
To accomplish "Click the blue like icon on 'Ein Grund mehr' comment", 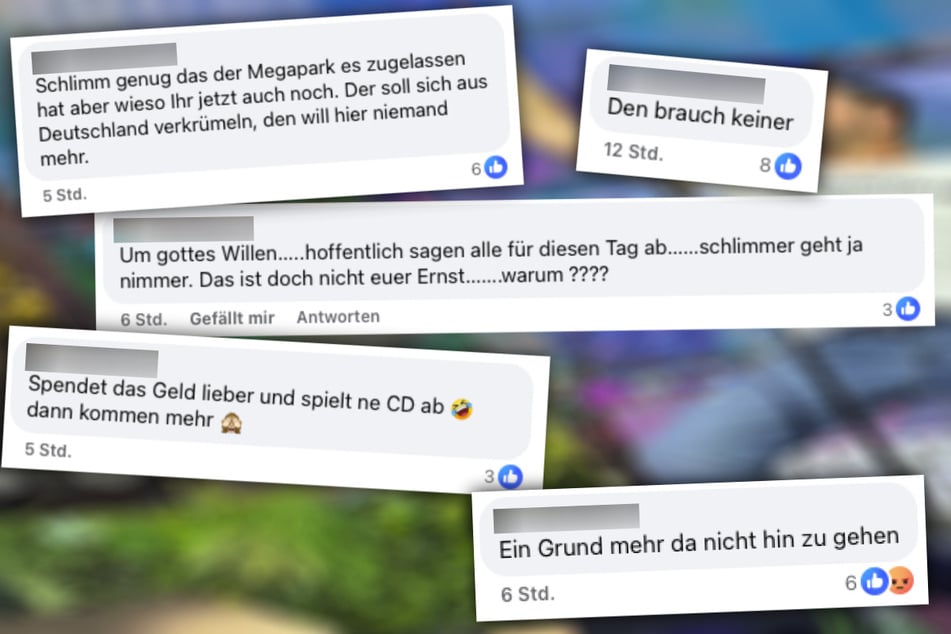I will click(x=875, y=581).
